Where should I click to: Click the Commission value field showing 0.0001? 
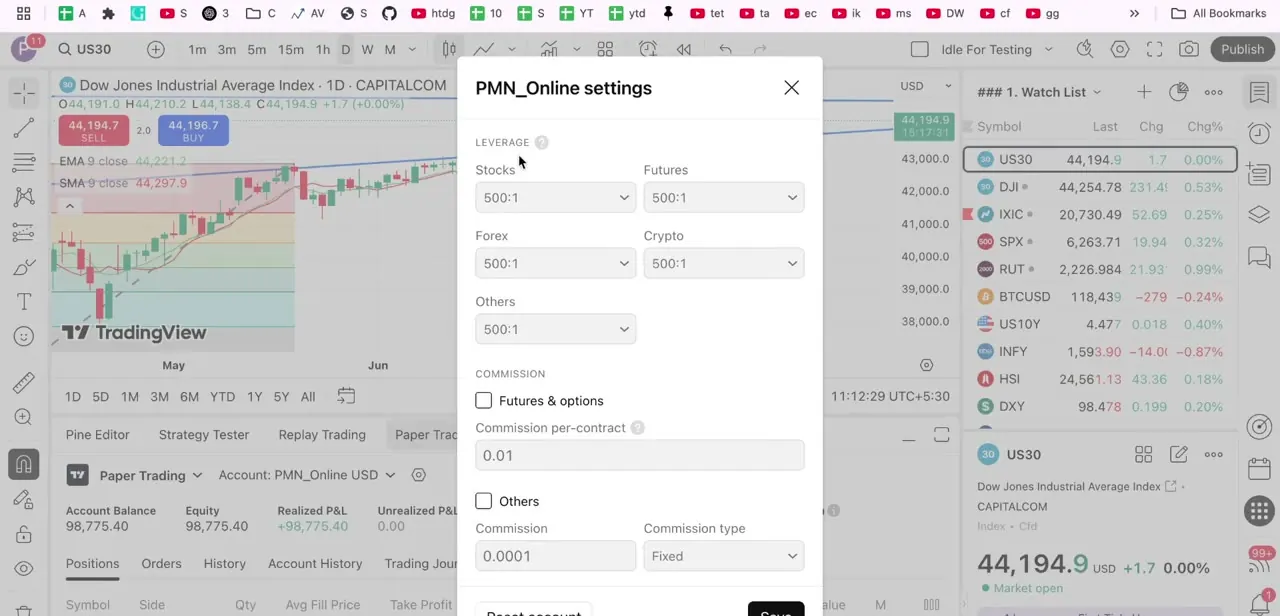(x=555, y=556)
